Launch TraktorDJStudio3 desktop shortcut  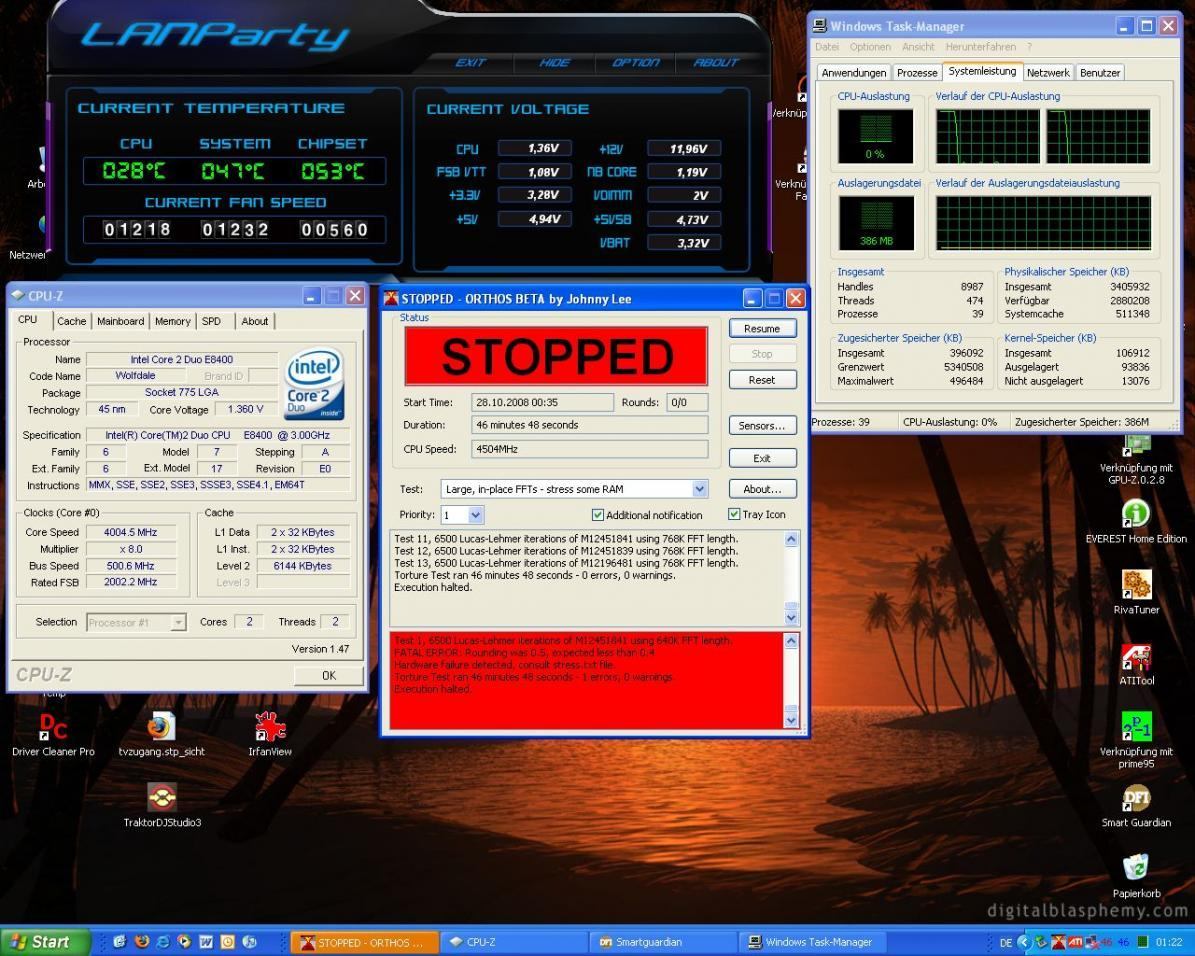coord(162,804)
